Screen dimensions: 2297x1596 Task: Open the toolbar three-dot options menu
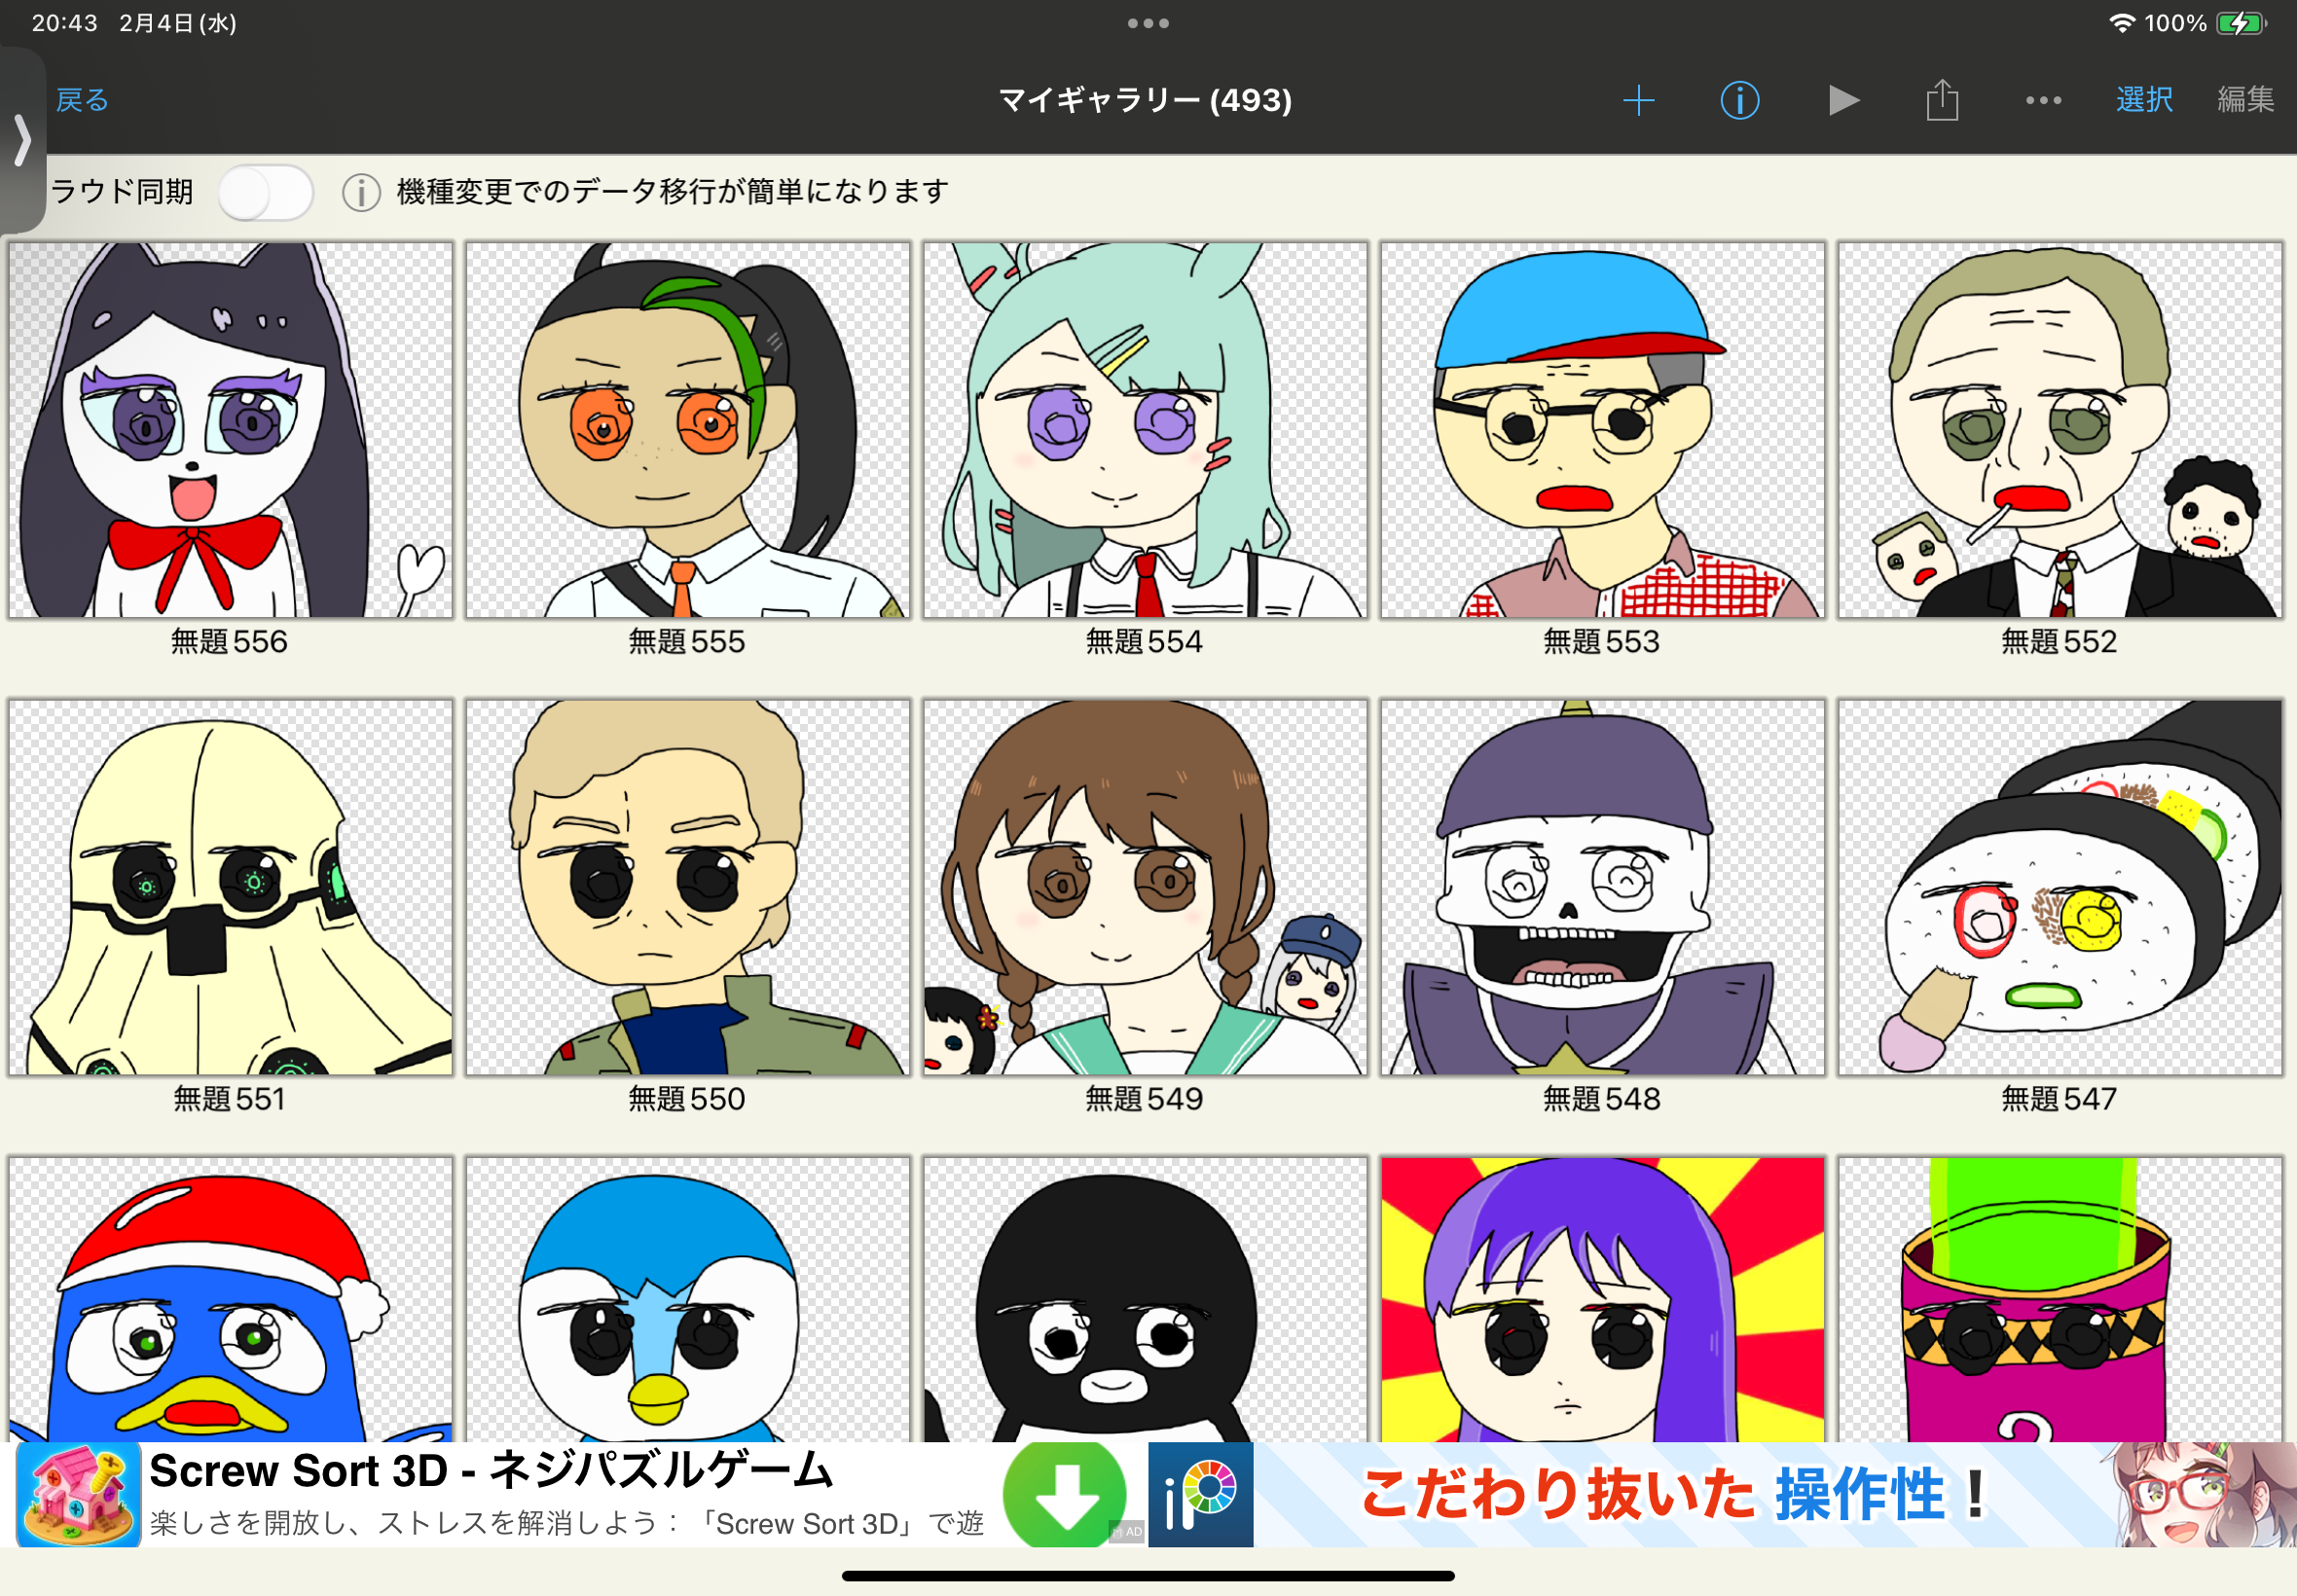pos(2042,100)
